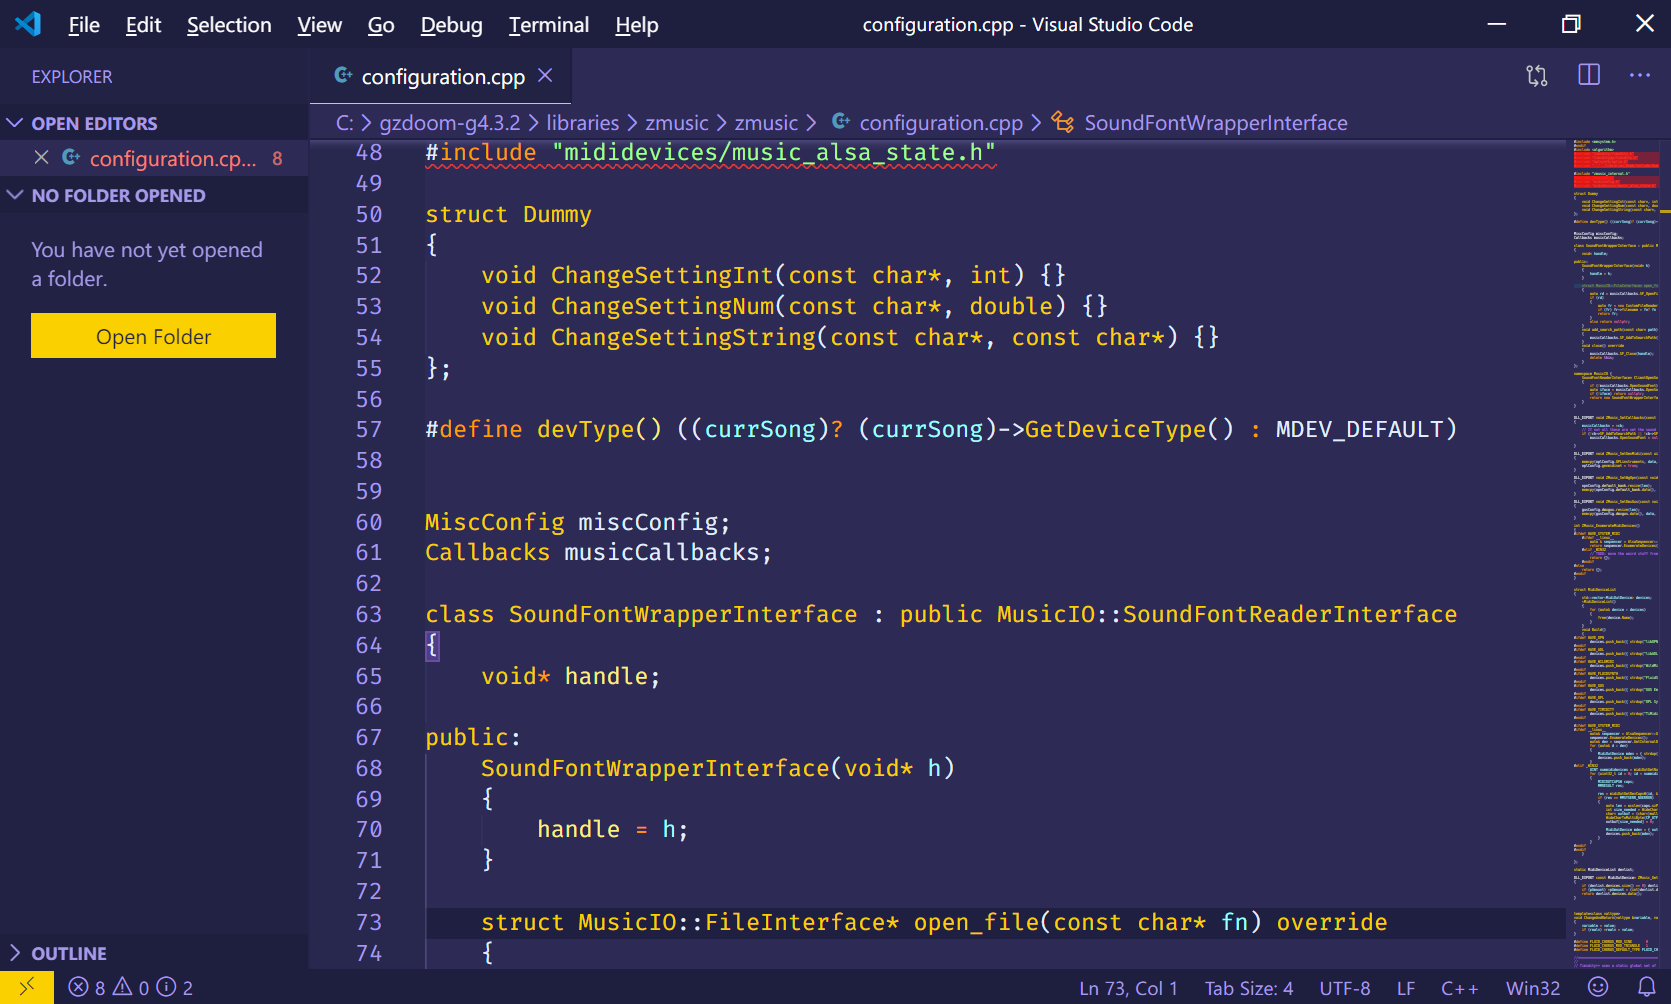1671x1004 pixels.
Task: Open the Split Editor icon
Action: click(1588, 75)
